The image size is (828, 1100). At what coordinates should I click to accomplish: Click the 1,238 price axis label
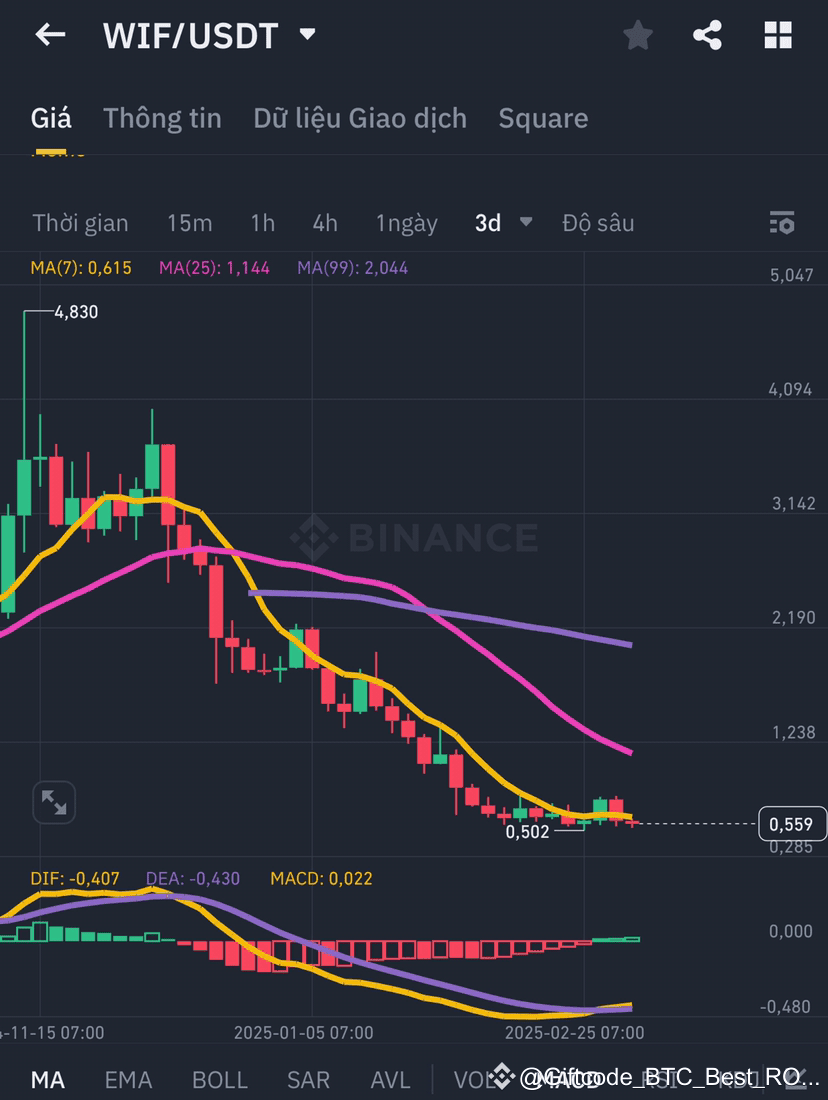pos(794,732)
